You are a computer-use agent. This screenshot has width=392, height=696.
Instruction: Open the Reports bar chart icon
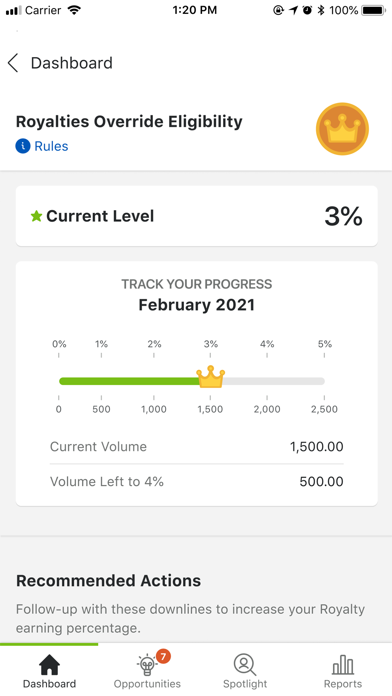[x=343, y=665]
